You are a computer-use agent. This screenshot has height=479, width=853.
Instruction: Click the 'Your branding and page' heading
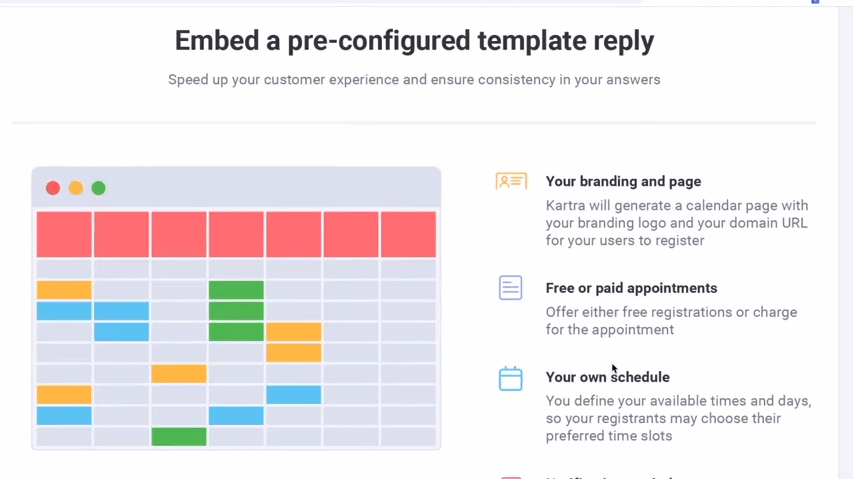click(x=623, y=182)
